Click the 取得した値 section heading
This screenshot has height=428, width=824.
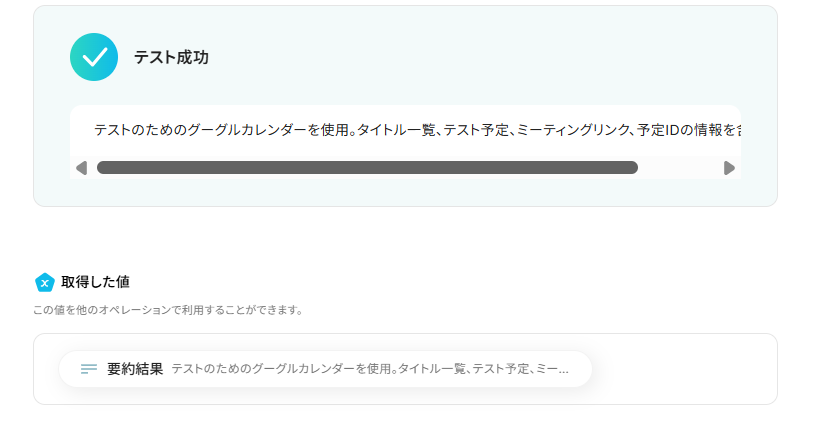(x=95, y=282)
